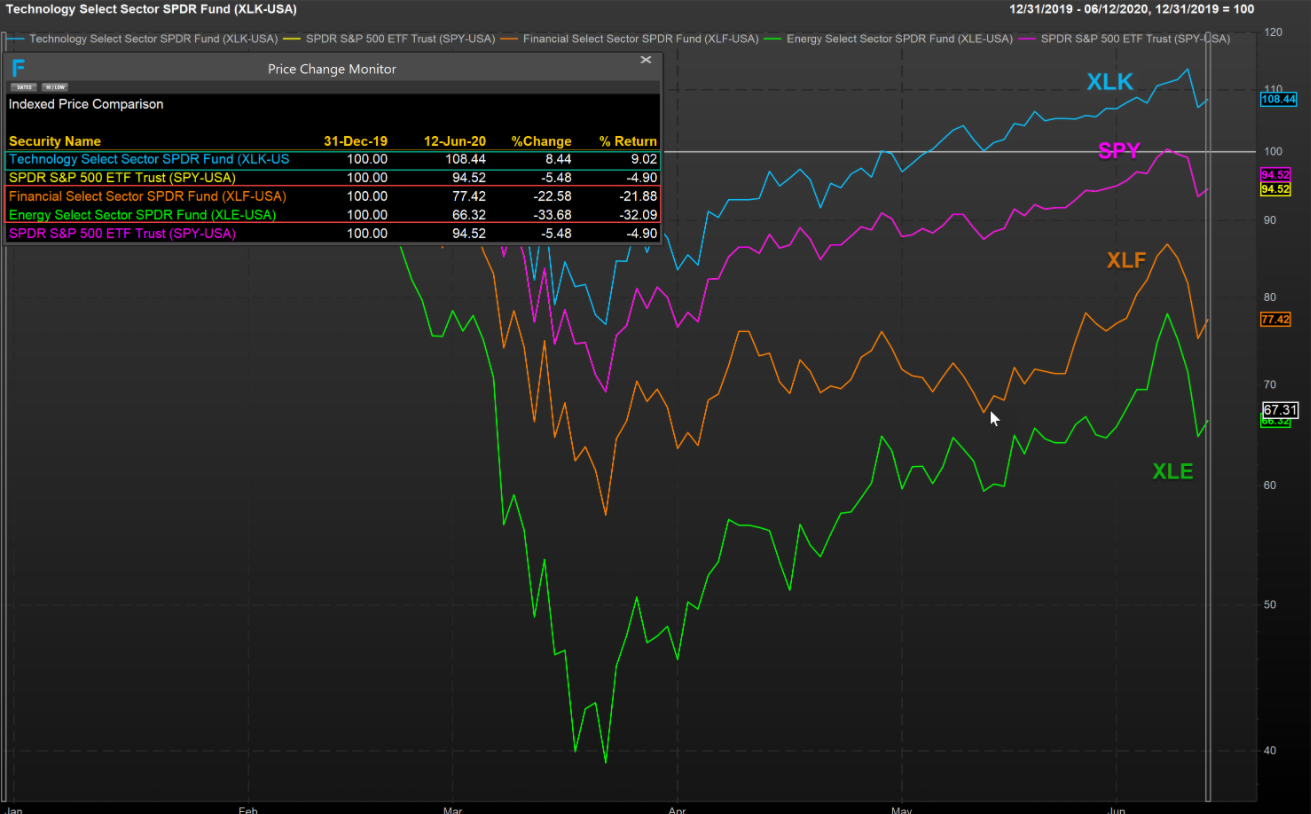Click the SPY annotation label on chart

pyautogui.click(x=1119, y=151)
